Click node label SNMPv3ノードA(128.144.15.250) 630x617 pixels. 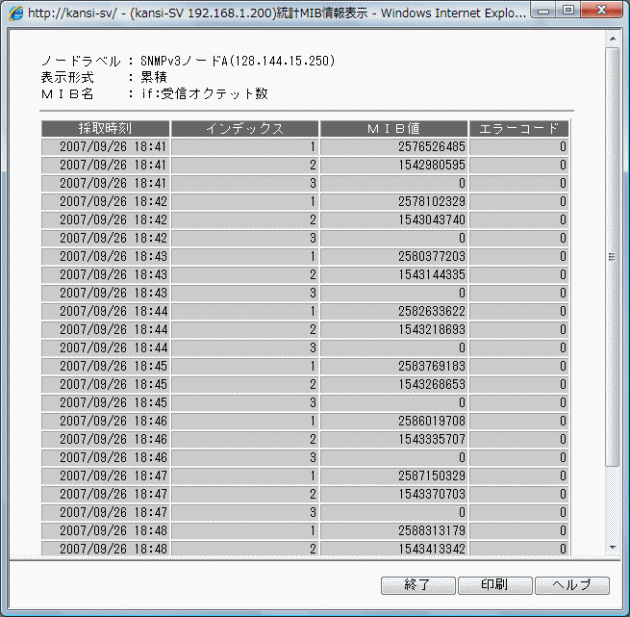[237, 61]
